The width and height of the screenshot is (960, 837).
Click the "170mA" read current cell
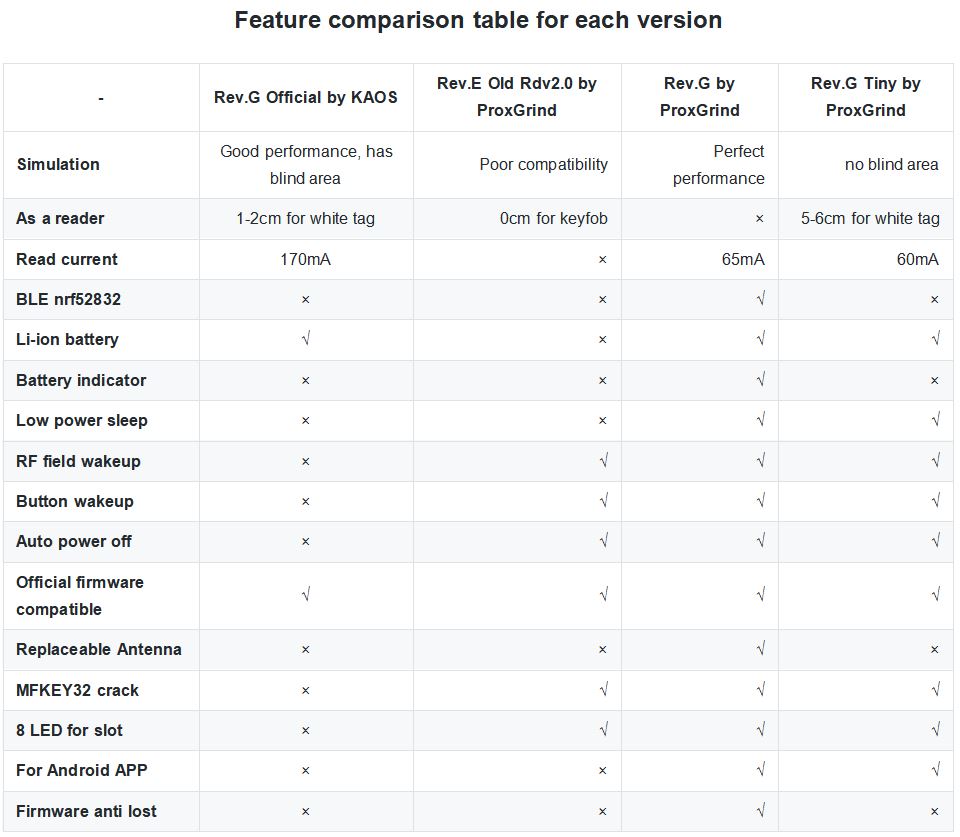[305, 259]
